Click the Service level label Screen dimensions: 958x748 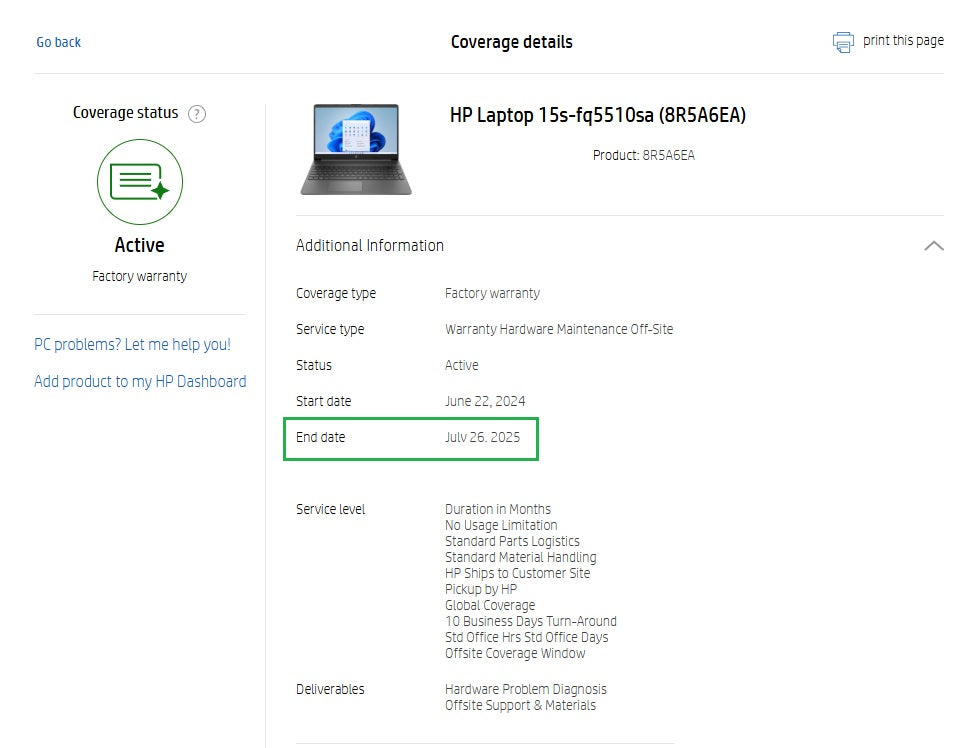click(331, 509)
